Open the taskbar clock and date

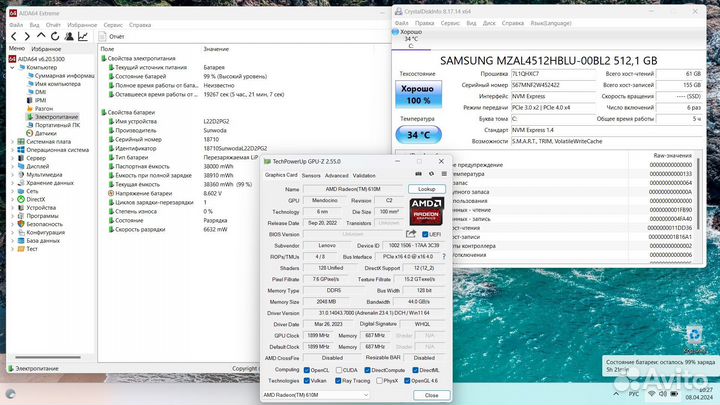click(x=700, y=394)
